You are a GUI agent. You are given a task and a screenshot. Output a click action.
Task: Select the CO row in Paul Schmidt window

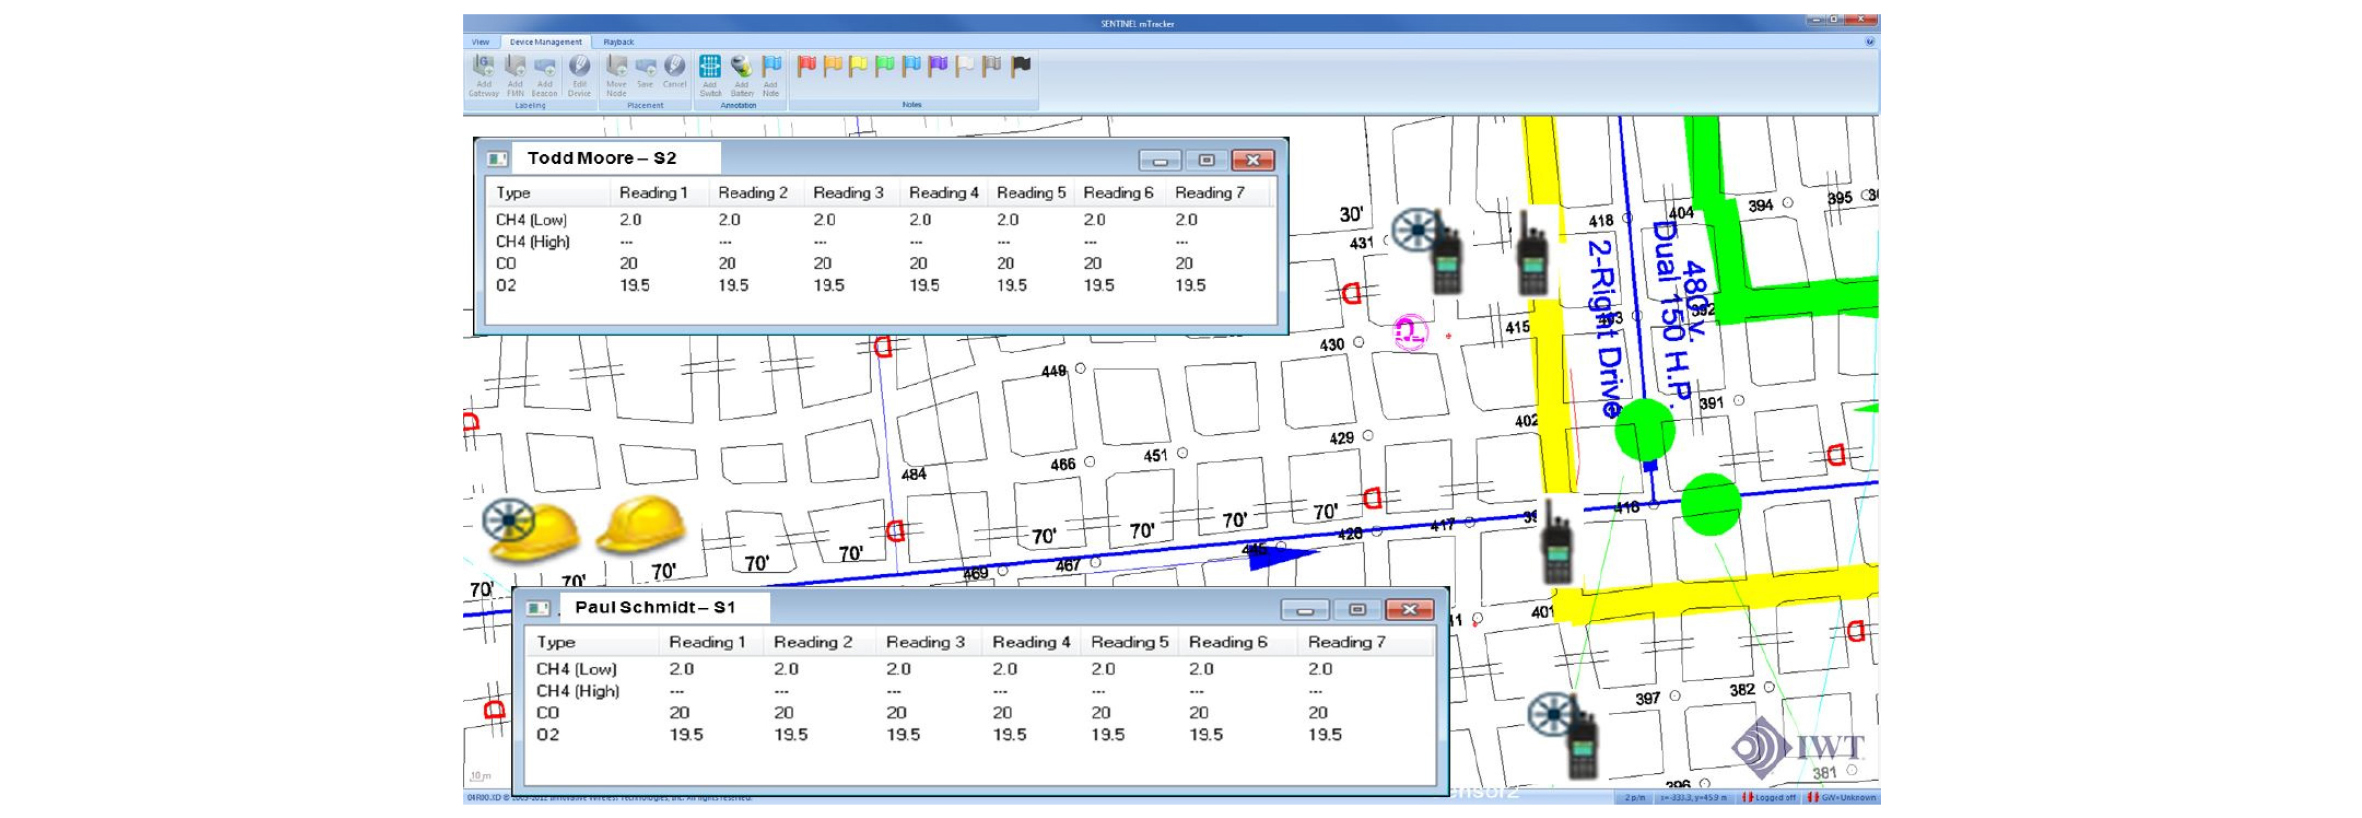pyautogui.click(x=981, y=713)
